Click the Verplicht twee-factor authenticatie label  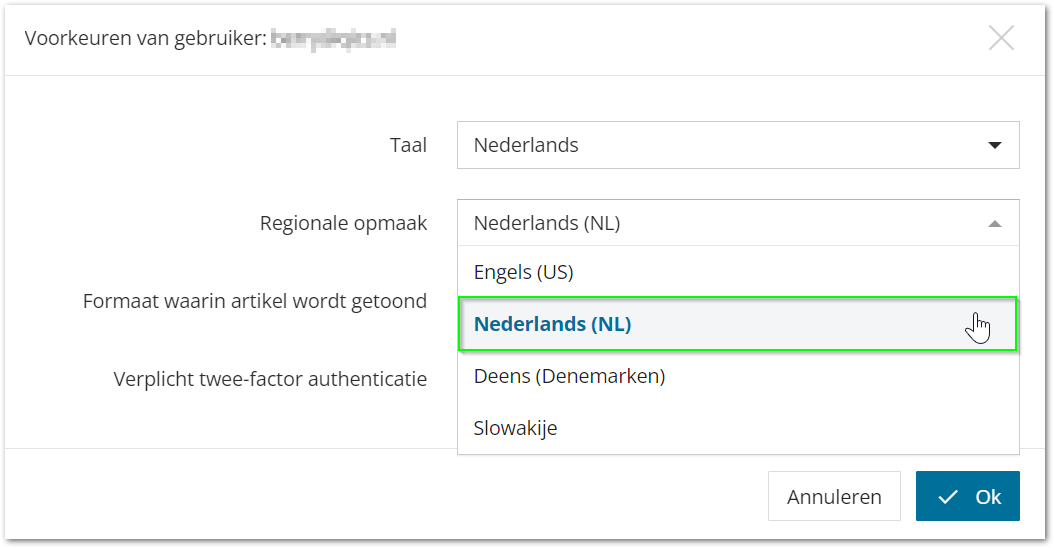pyautogui.click(x=270, y=379)
